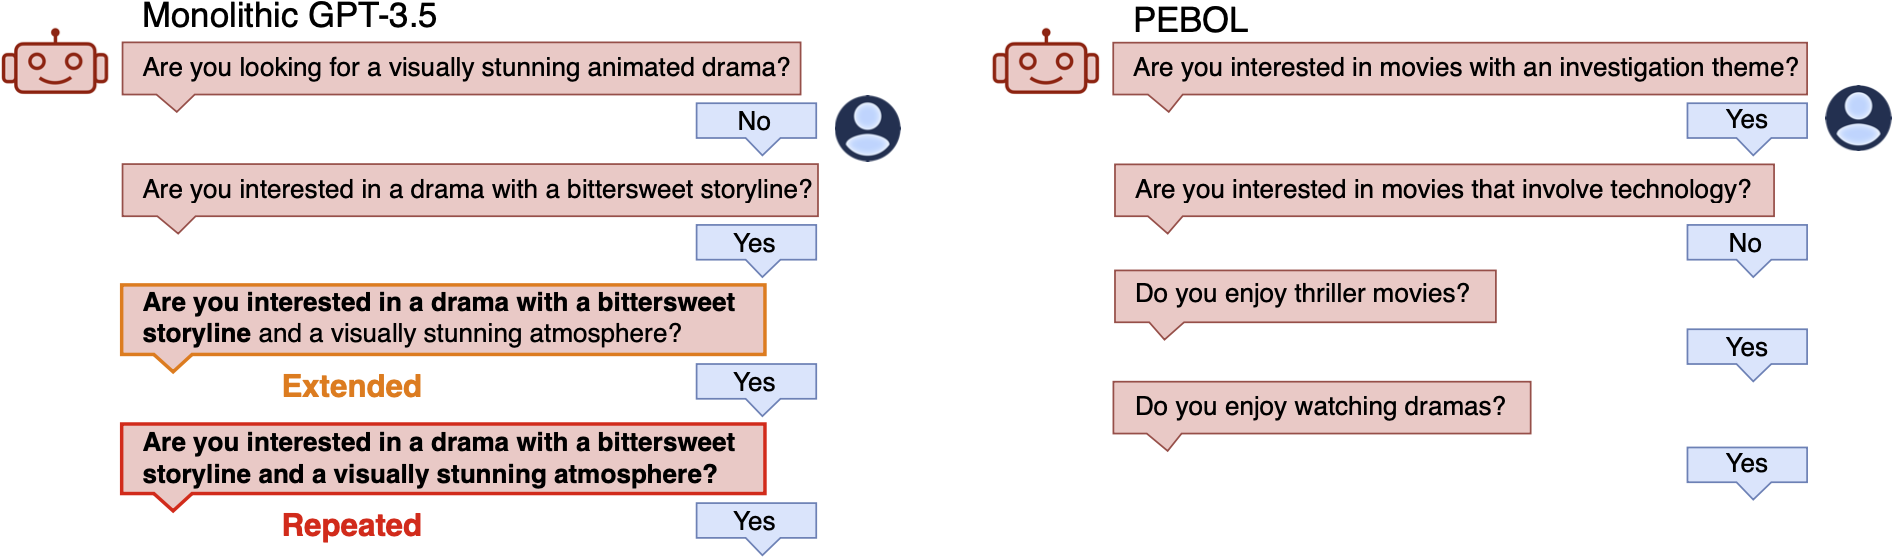Click the robot icon beside PEBOL chat
This screenshot has width=1894, height=558.
coord(1045,64)
